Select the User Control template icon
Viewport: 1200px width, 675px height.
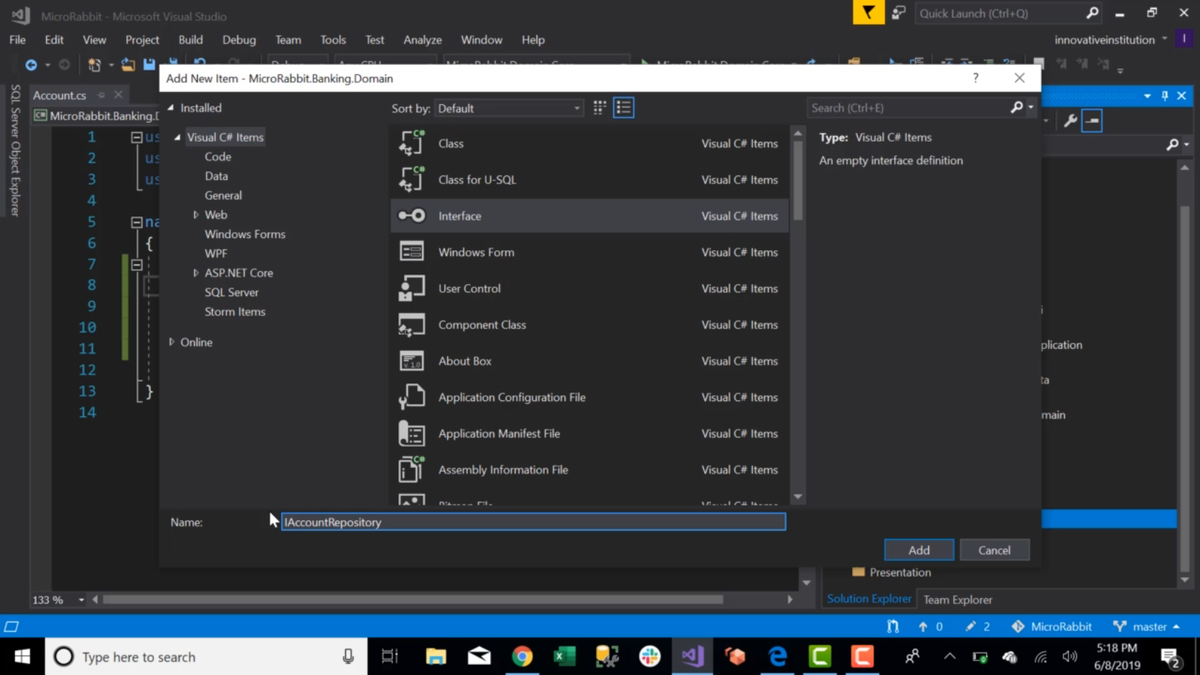tap(411, 288)
